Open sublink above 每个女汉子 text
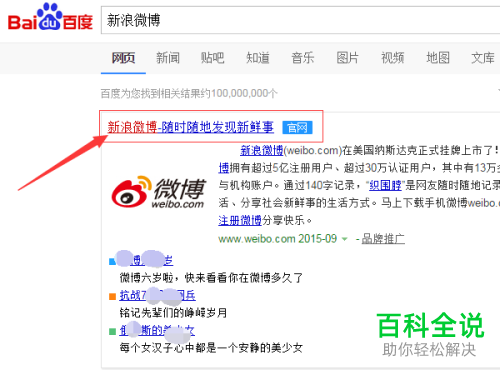 (157, 330)
